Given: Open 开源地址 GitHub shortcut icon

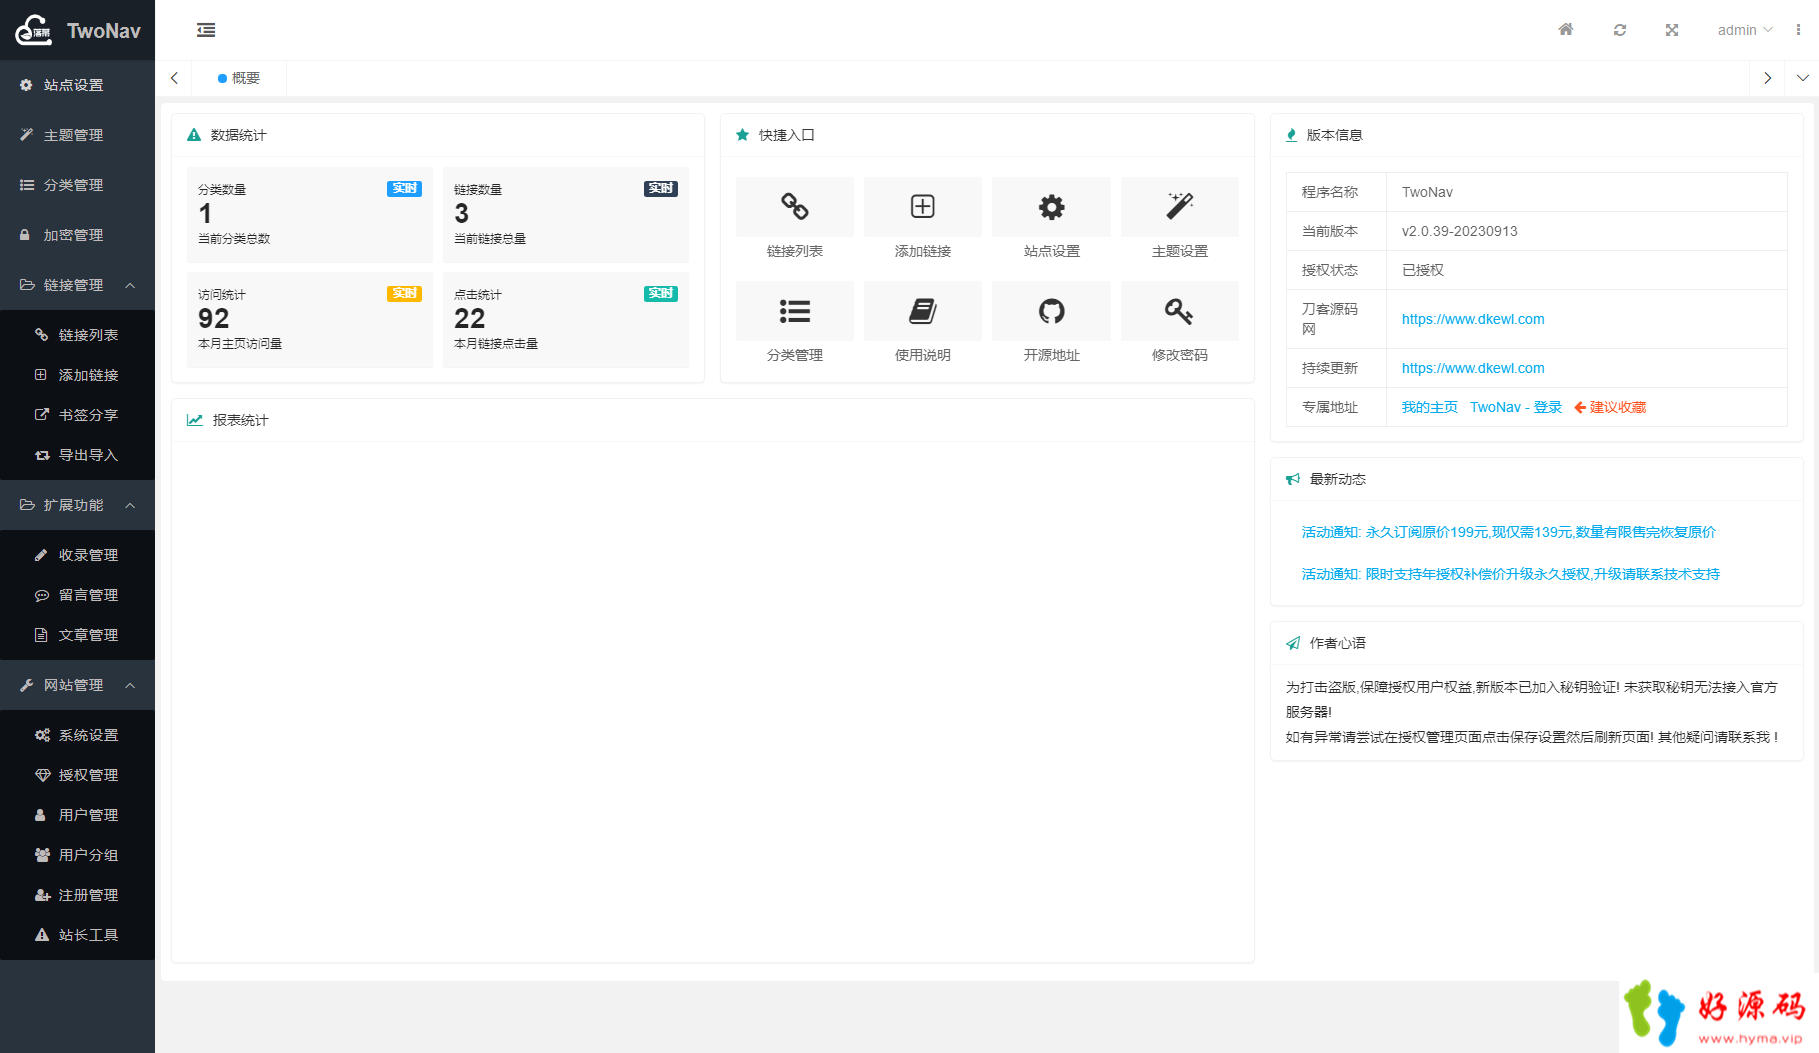Looking at the screenshot, I should pyautogui.click(x=1051, y=311).
